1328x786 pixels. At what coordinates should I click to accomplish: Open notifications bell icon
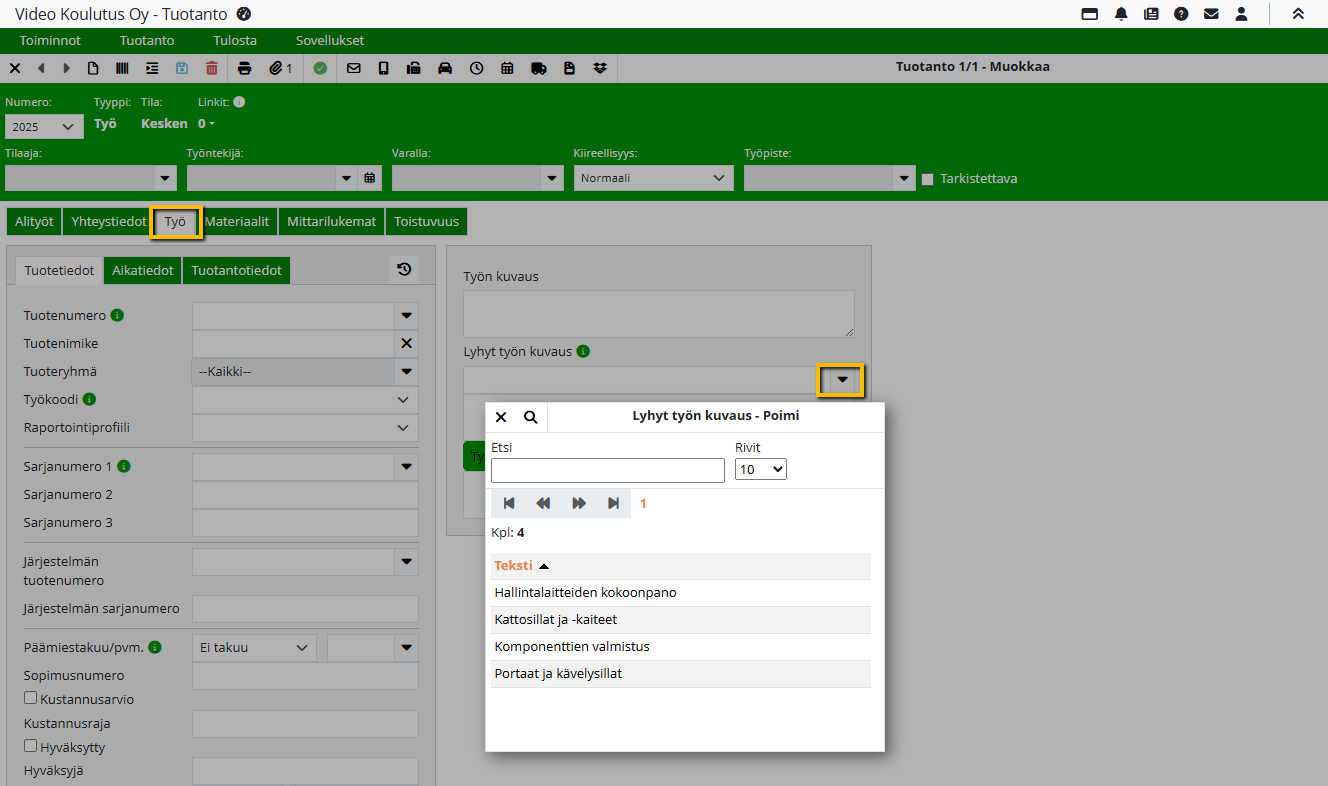[1121, 14]
